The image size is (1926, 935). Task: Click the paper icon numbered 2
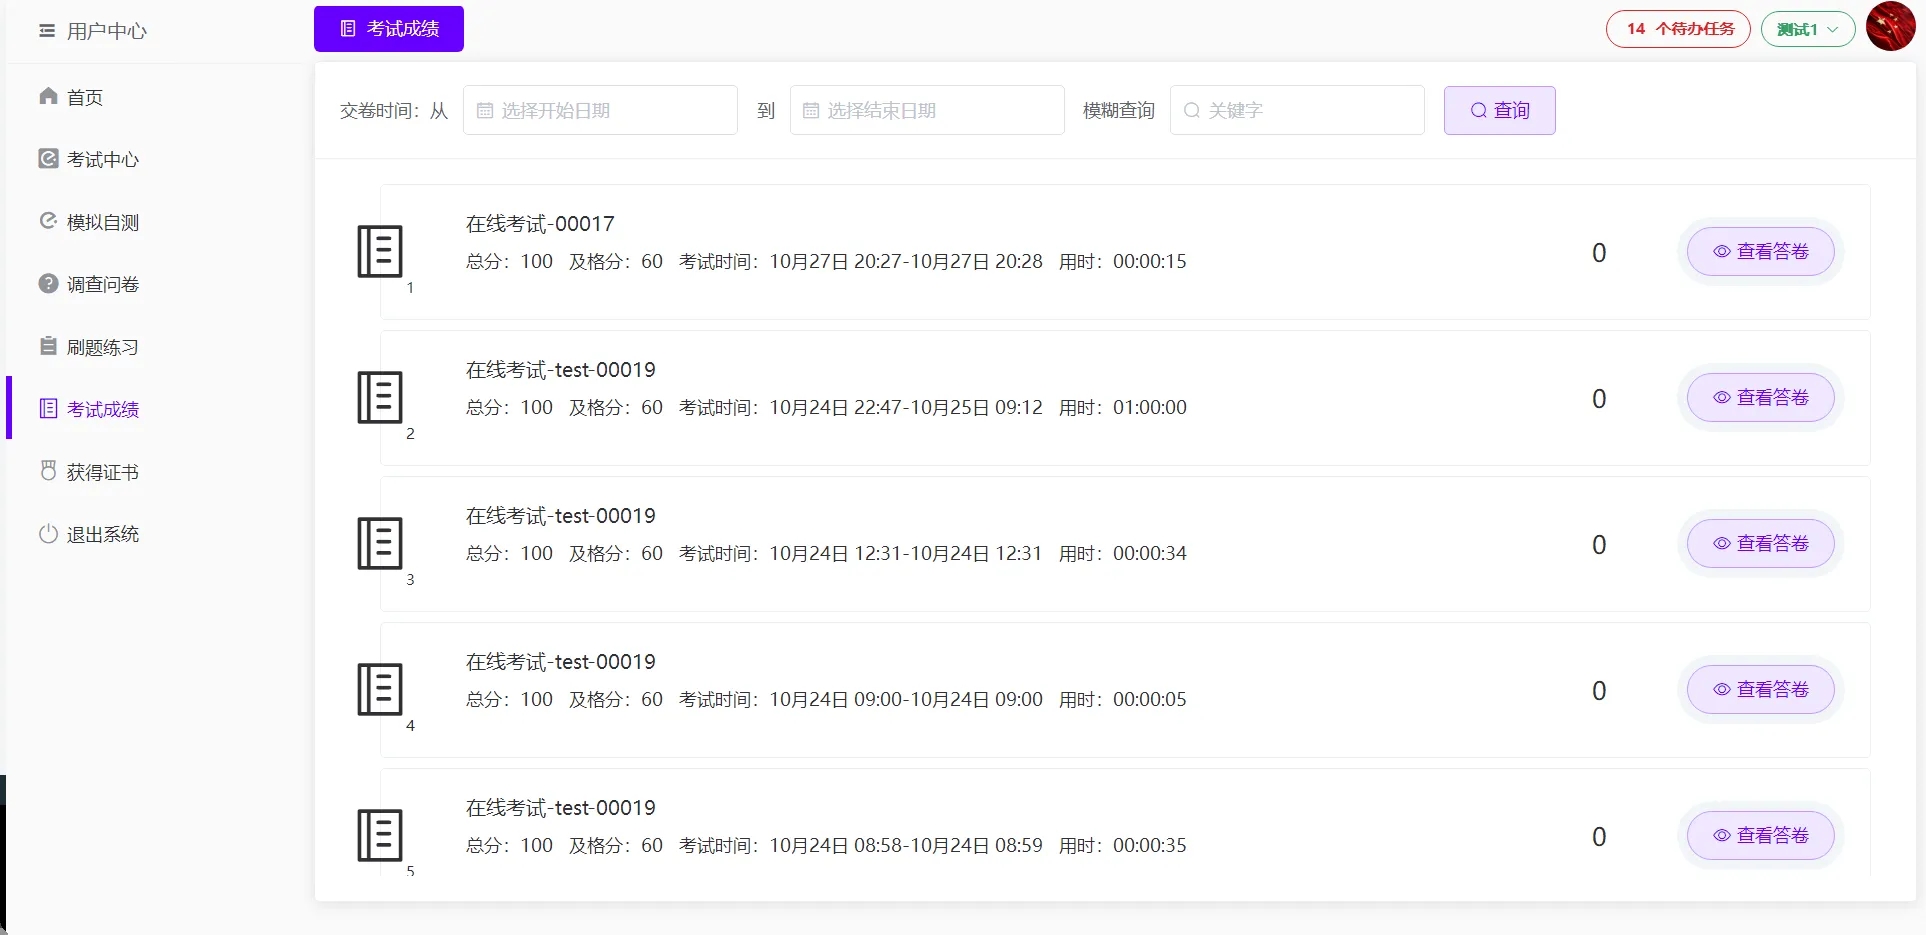[380, 397]
